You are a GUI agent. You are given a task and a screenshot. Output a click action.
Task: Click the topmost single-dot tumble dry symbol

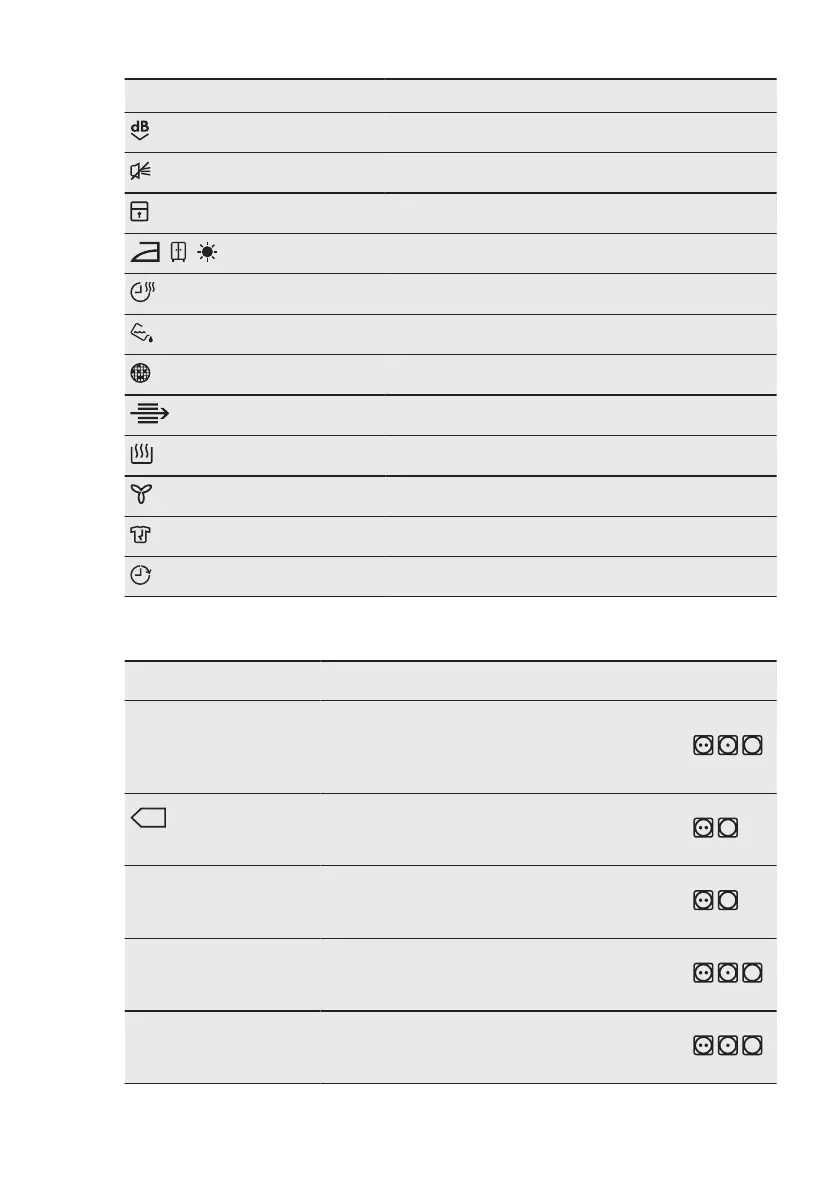click(x=727, y=746)
